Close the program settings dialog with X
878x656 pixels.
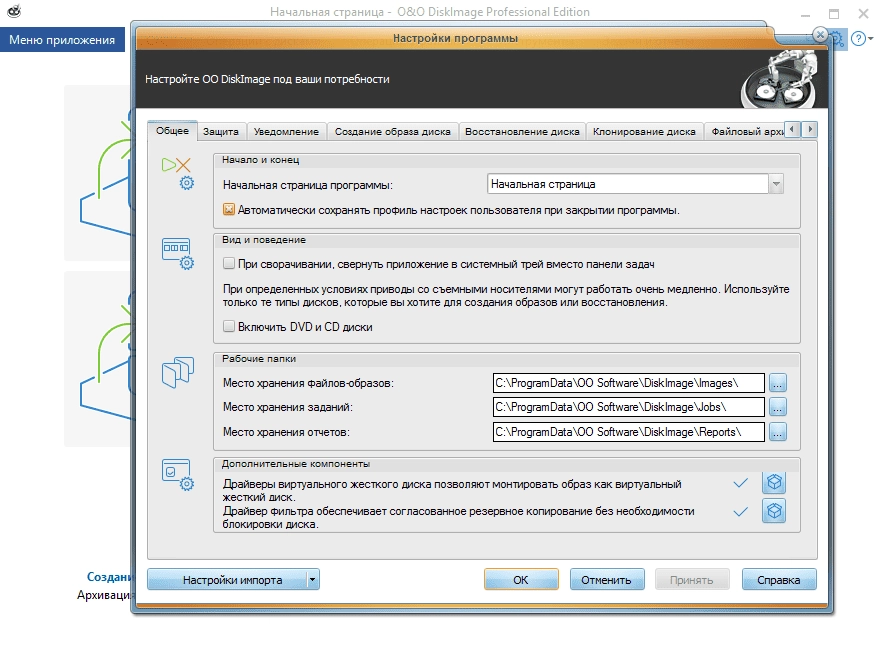click(820, 35)
